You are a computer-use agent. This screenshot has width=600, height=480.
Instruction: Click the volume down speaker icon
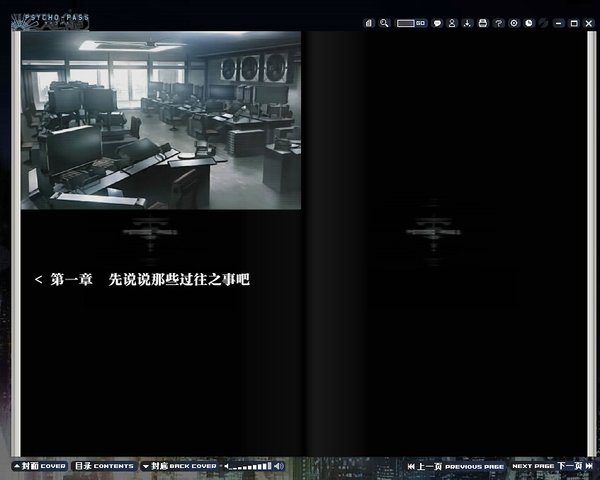[226, 466]
